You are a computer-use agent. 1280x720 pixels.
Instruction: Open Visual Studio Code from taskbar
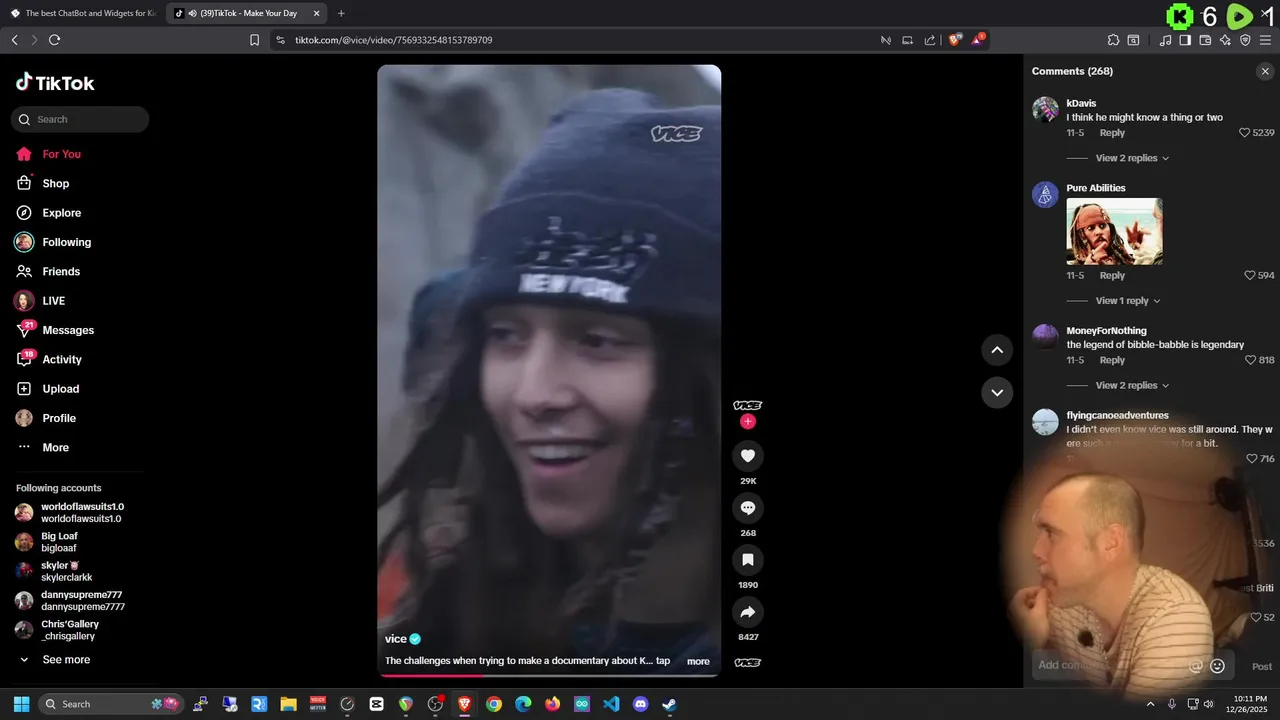[611, 704]
